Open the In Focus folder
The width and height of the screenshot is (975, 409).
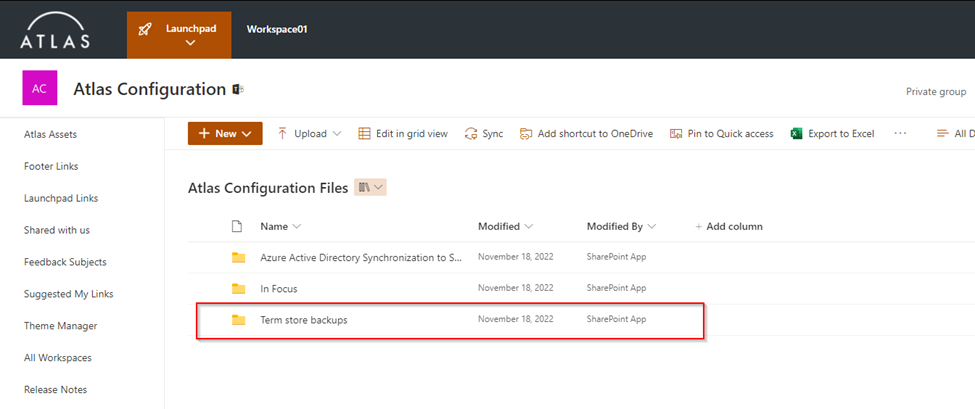278,289
